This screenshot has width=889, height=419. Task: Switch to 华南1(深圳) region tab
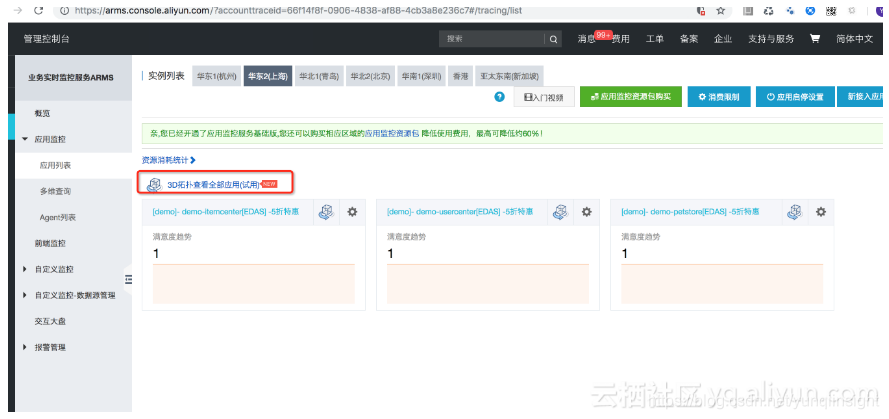coord(421,77)
